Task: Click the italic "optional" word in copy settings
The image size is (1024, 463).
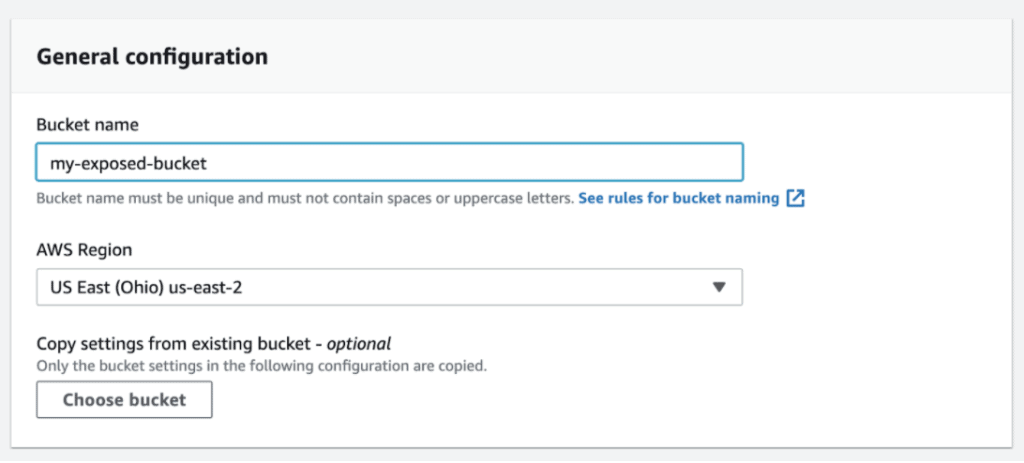Action: point(359,342)
